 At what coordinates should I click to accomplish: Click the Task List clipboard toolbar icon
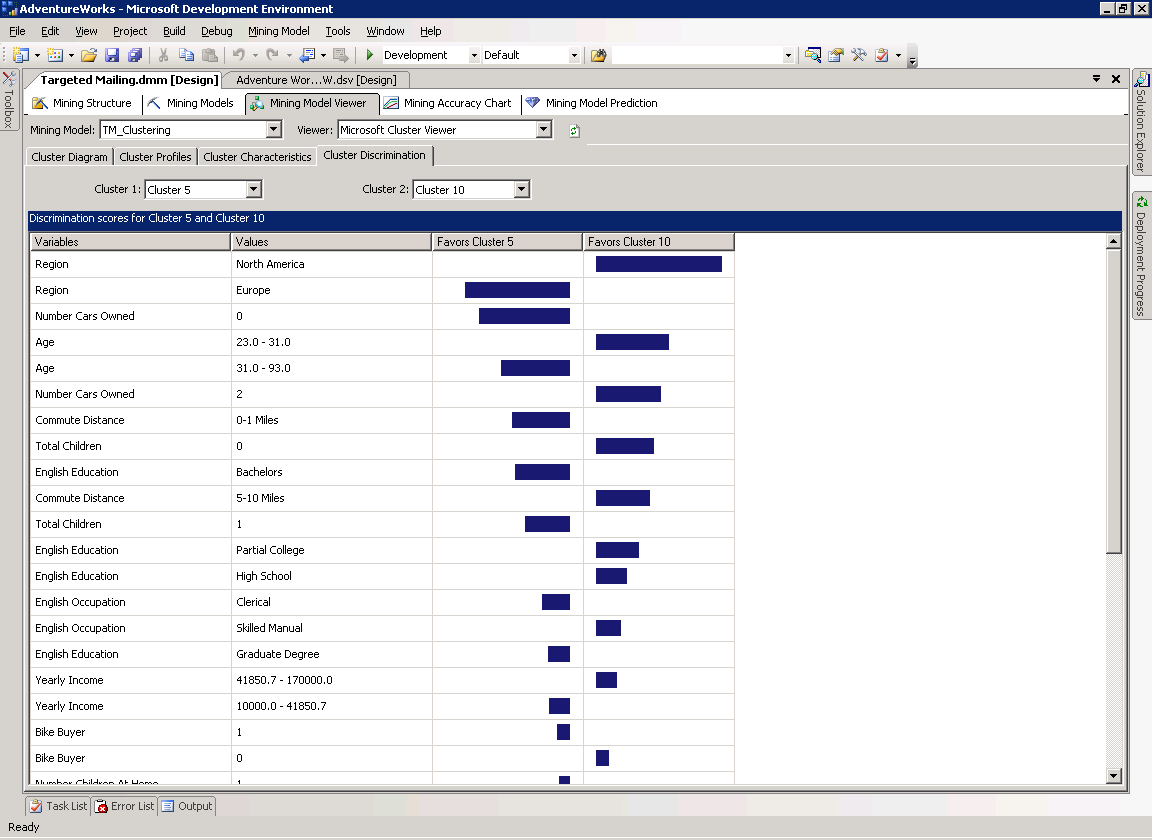coord(882,55)
